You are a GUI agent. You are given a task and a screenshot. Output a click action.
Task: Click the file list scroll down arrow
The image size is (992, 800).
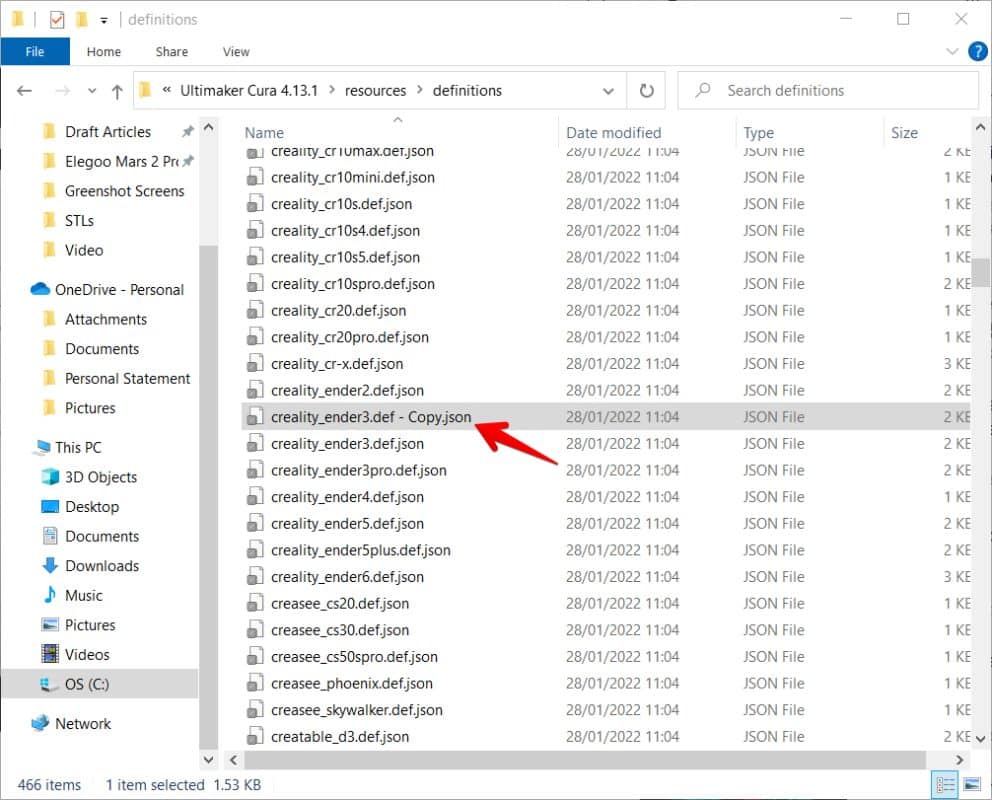click(981, 737)
